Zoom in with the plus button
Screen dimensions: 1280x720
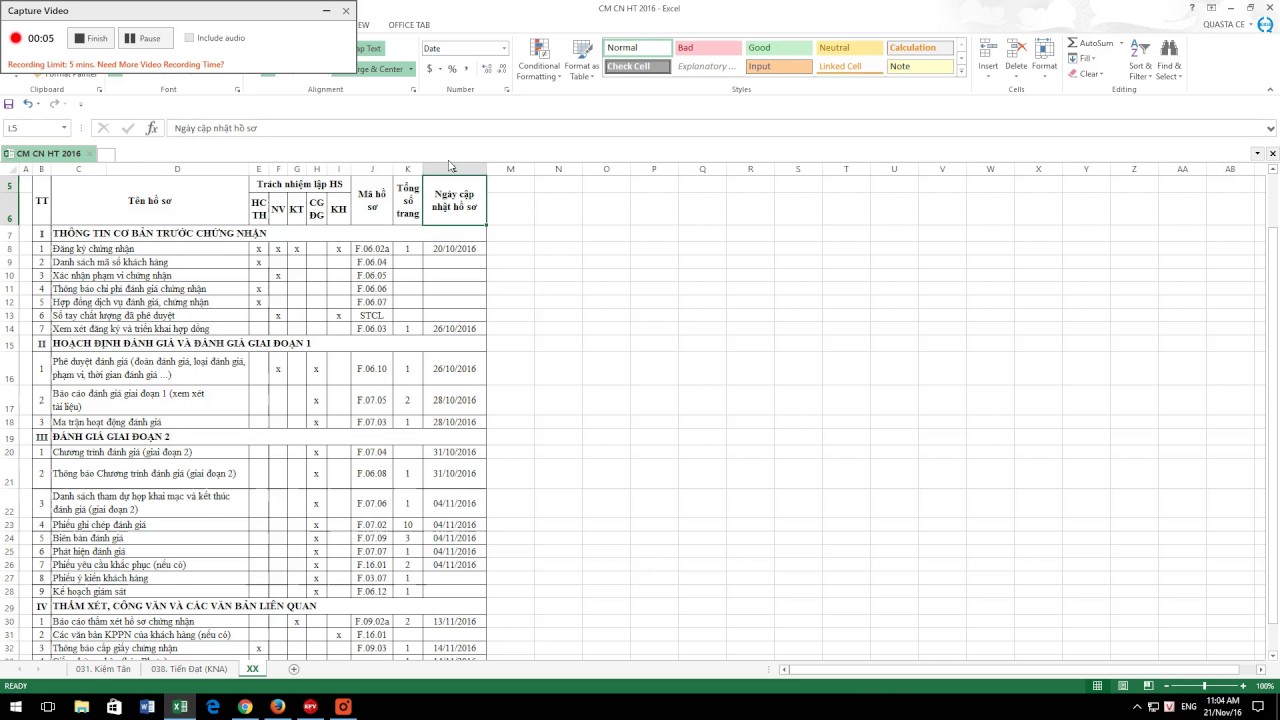[1243, 686]
